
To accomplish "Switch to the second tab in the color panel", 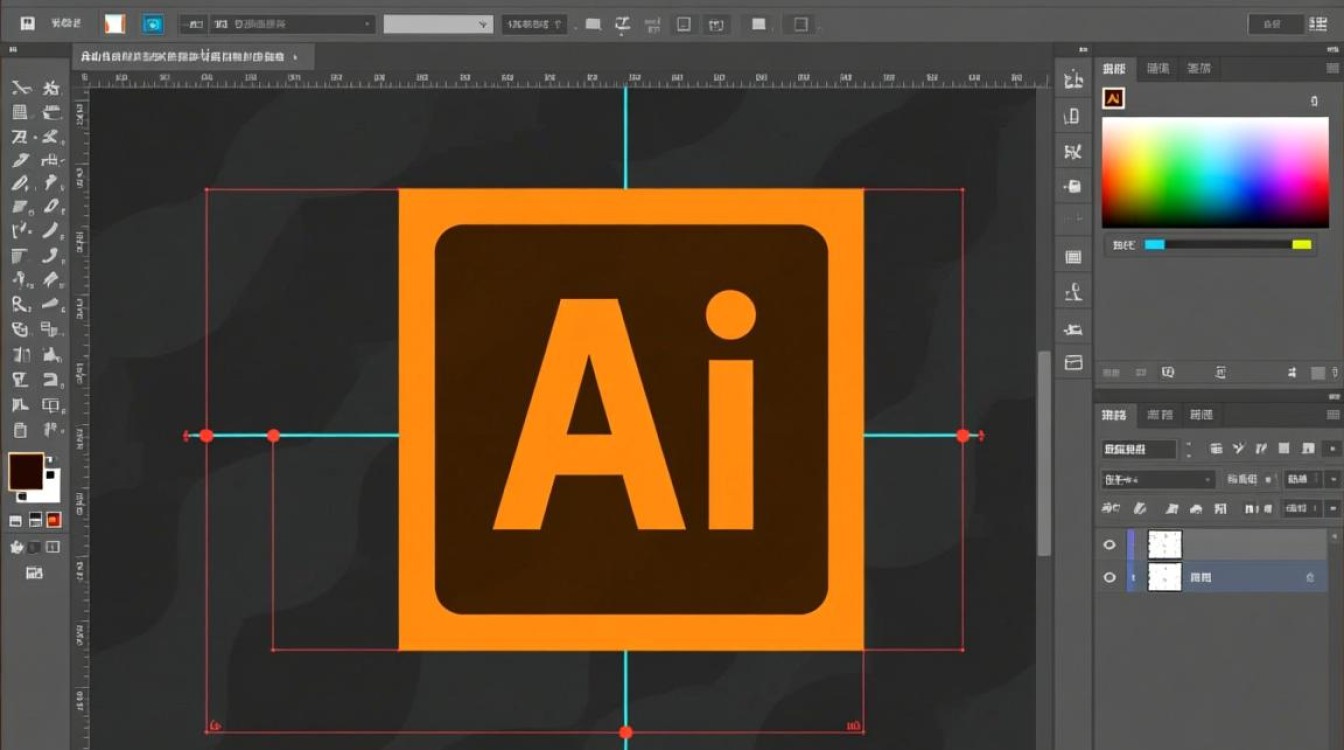I will pos(1157,68).
